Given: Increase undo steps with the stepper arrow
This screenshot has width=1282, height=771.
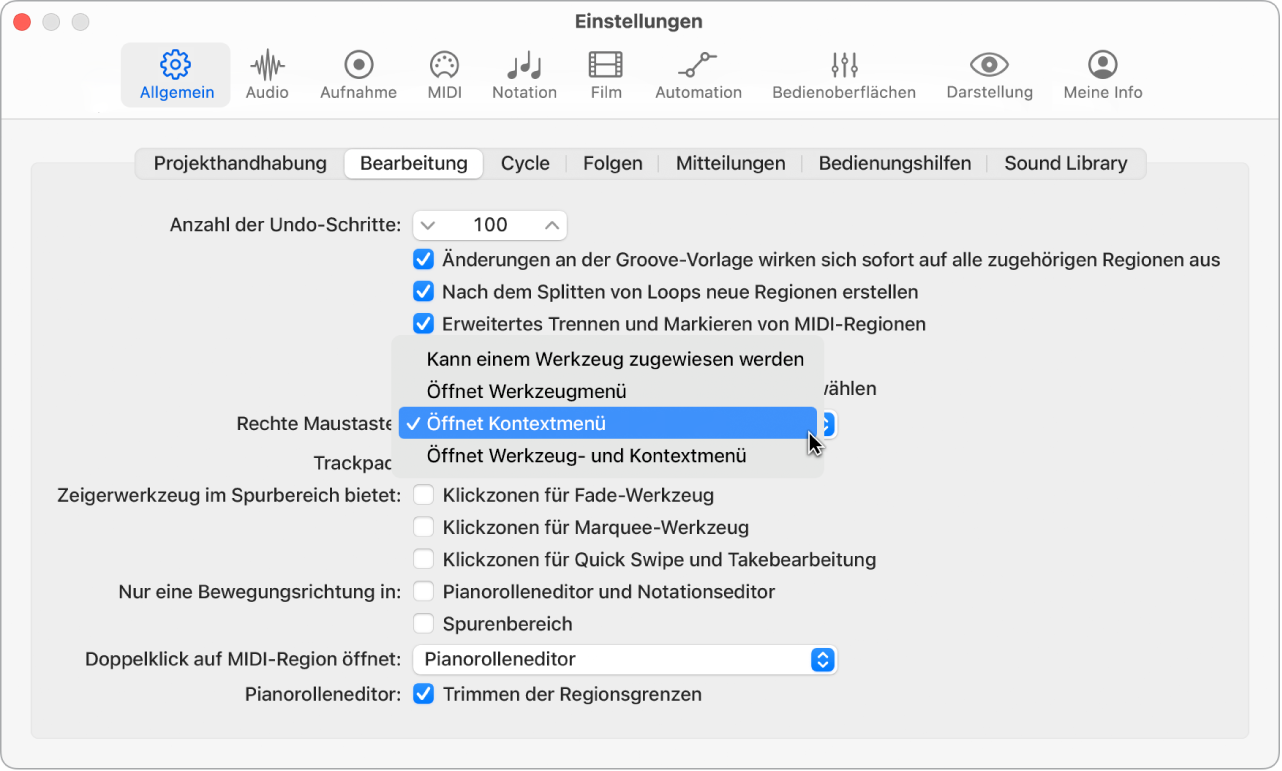Looking at the screenshot, I should 551,218.
